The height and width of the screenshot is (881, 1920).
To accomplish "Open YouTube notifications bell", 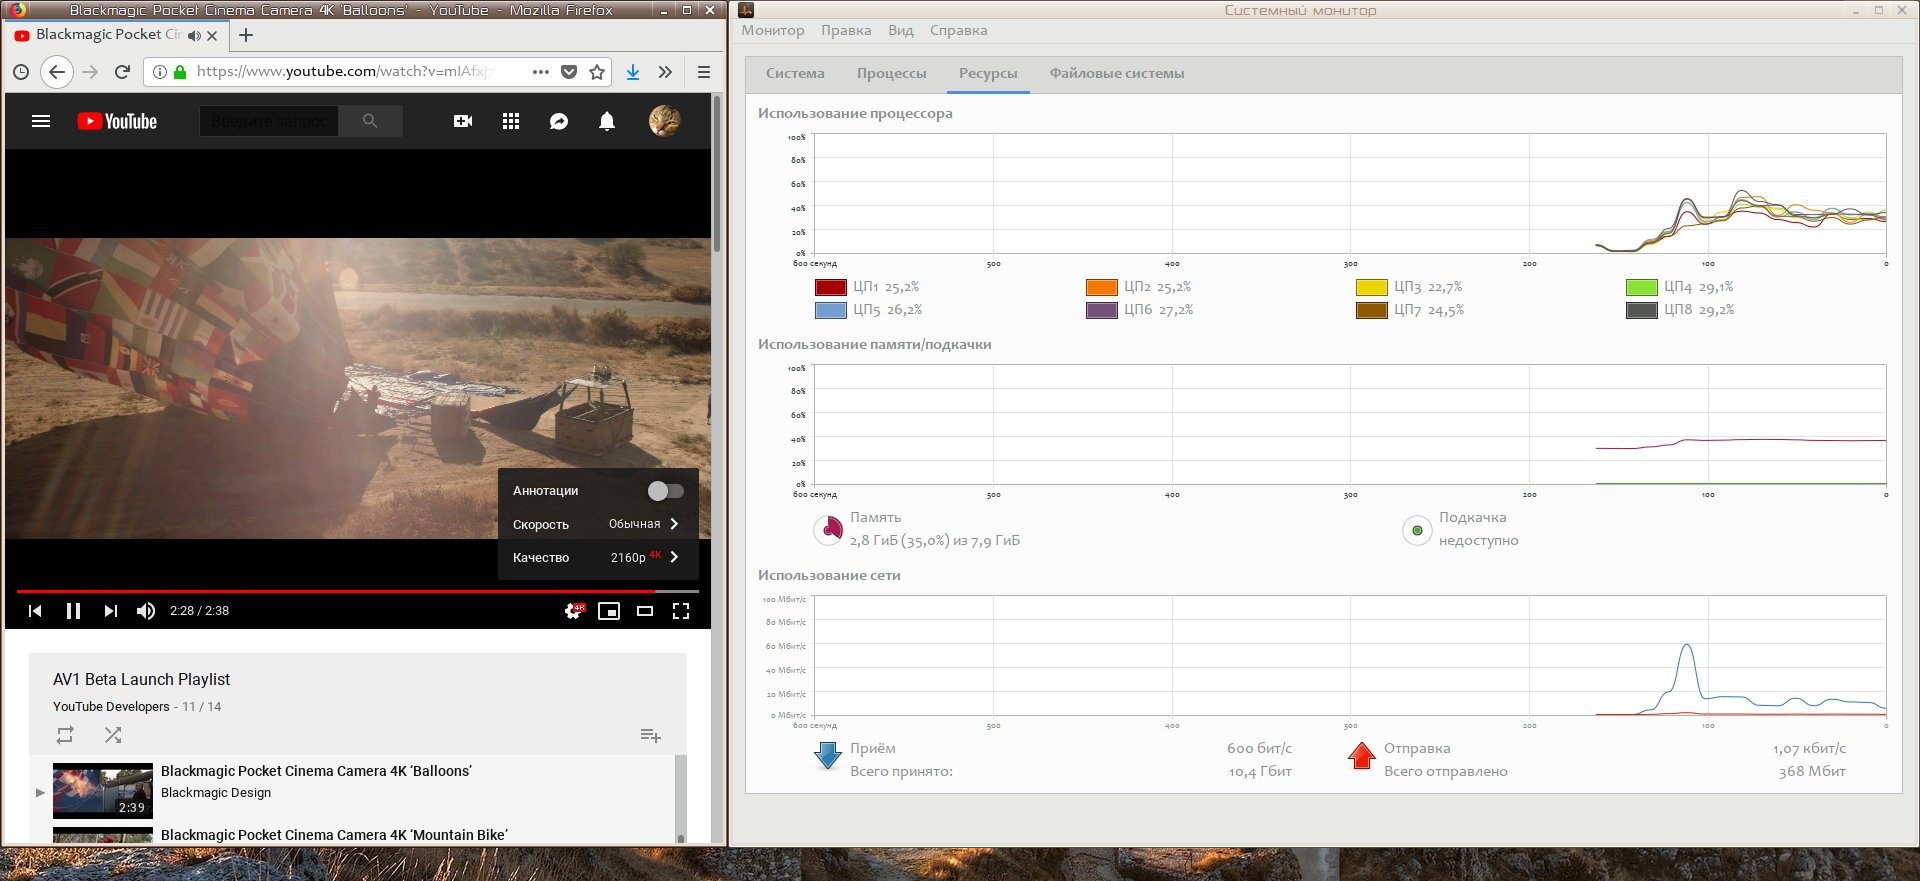I will (x=607, y=122).
